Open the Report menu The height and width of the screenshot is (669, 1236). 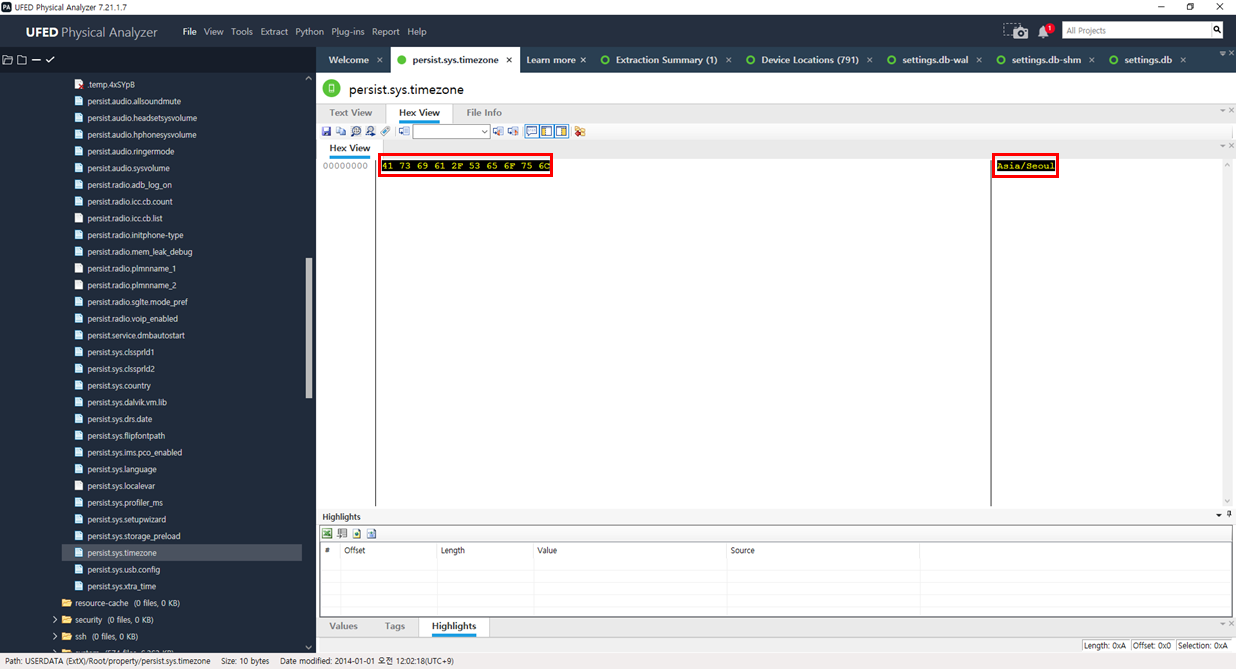[386, 32]
